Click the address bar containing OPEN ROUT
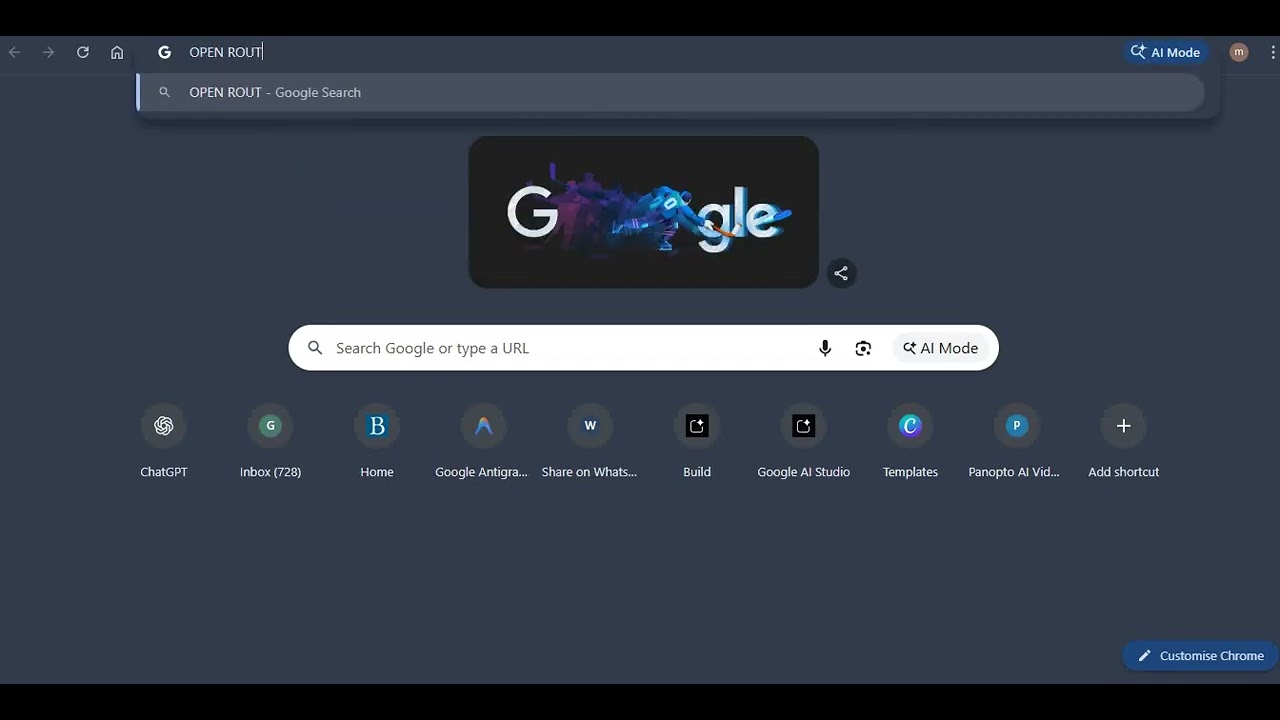Screen dimensions: 1280x720 pyautogui.click(x=640, y=52)
